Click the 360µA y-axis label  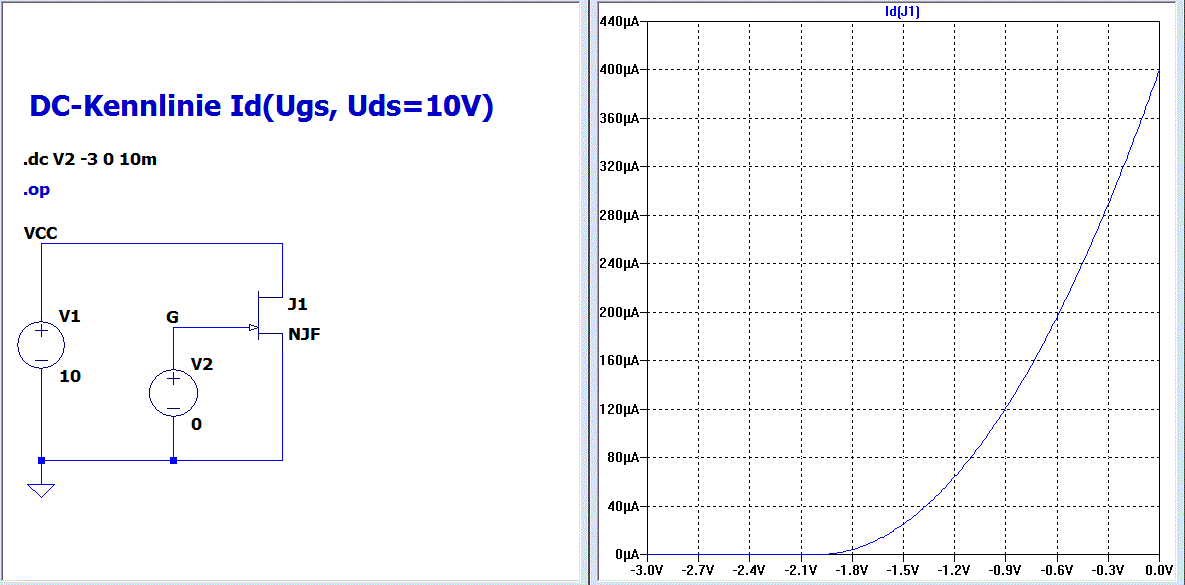click(x=619, y=119)
